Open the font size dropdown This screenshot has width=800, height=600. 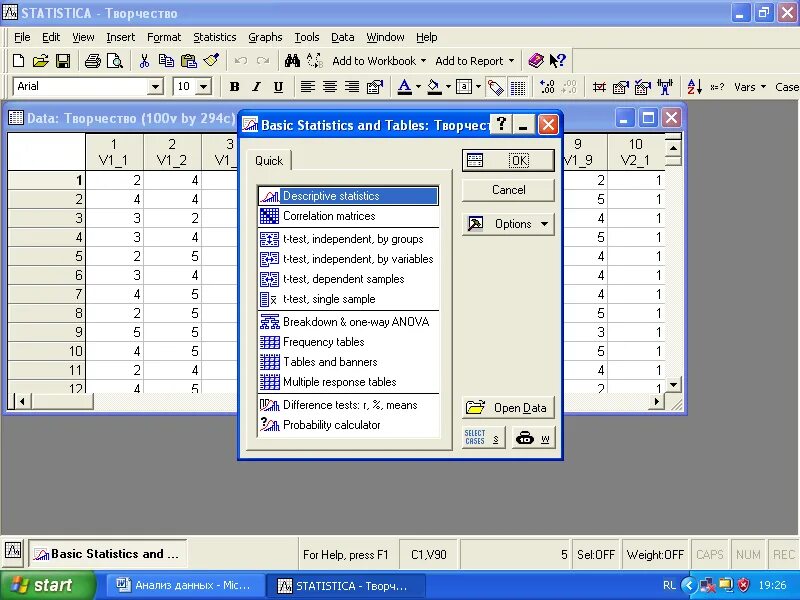click(204, 87)
